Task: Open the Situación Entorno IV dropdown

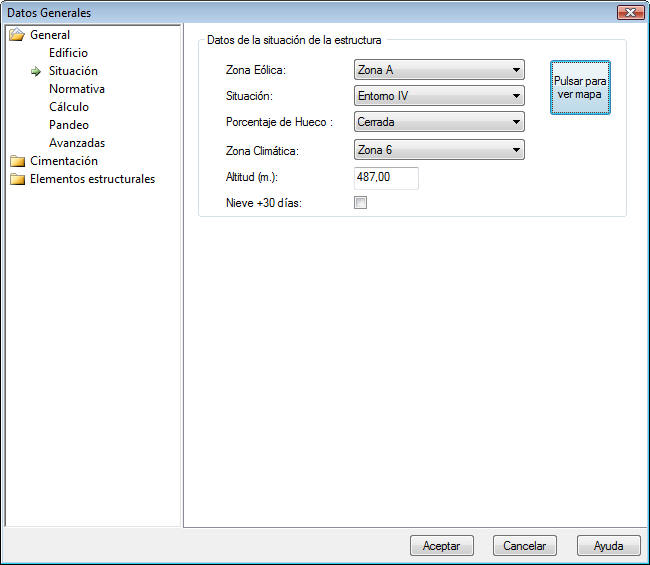Action: tap(439, 96)
